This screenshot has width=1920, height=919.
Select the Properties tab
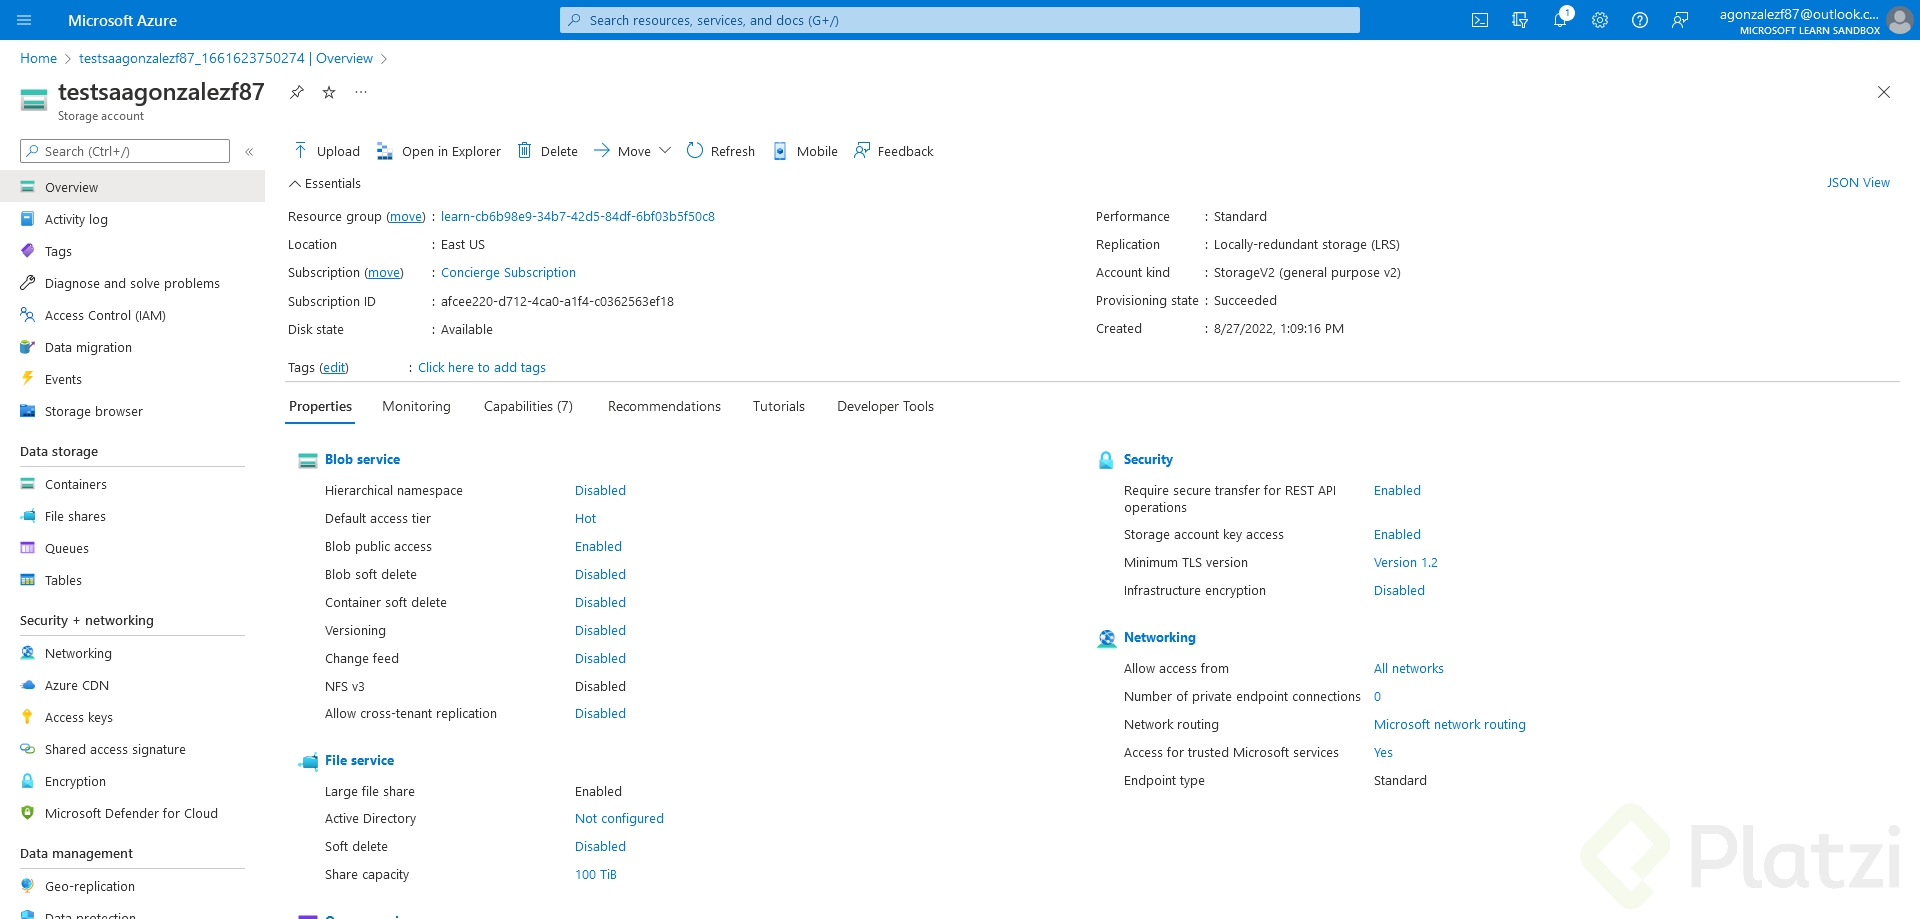click(320, 407)
